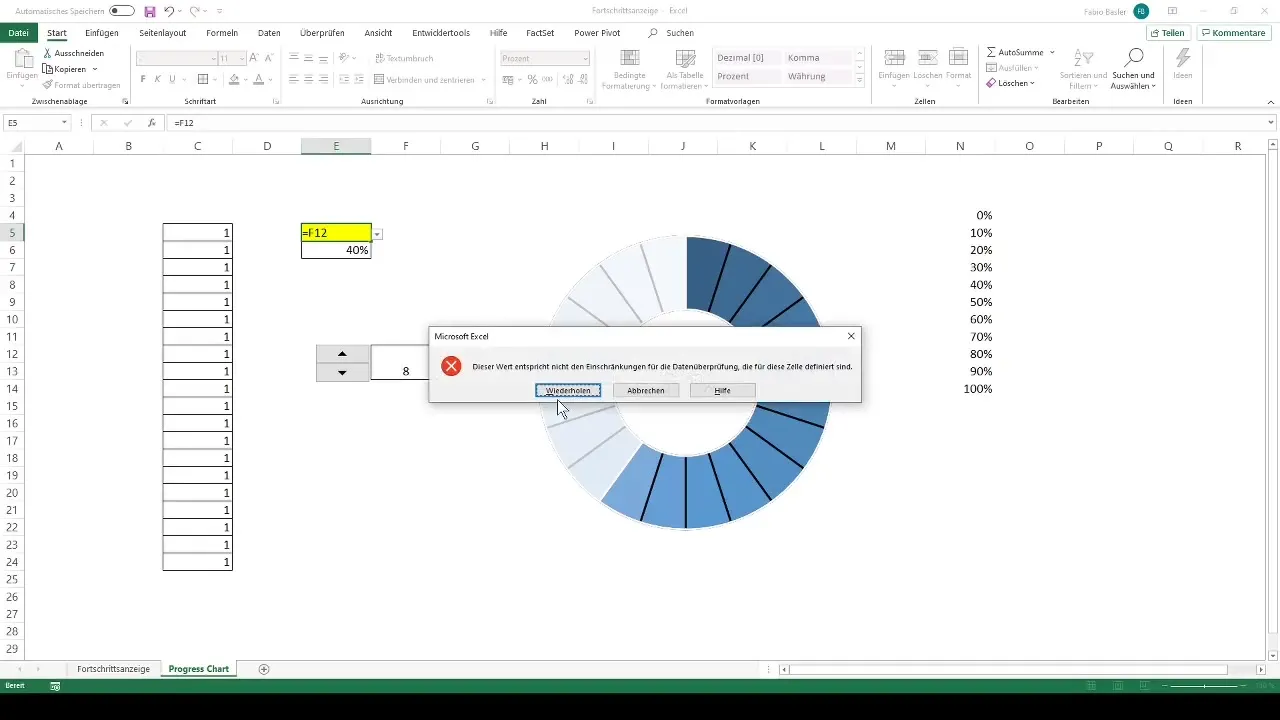
Task: Click the zoom slider in status bar
Action: 1205,686
